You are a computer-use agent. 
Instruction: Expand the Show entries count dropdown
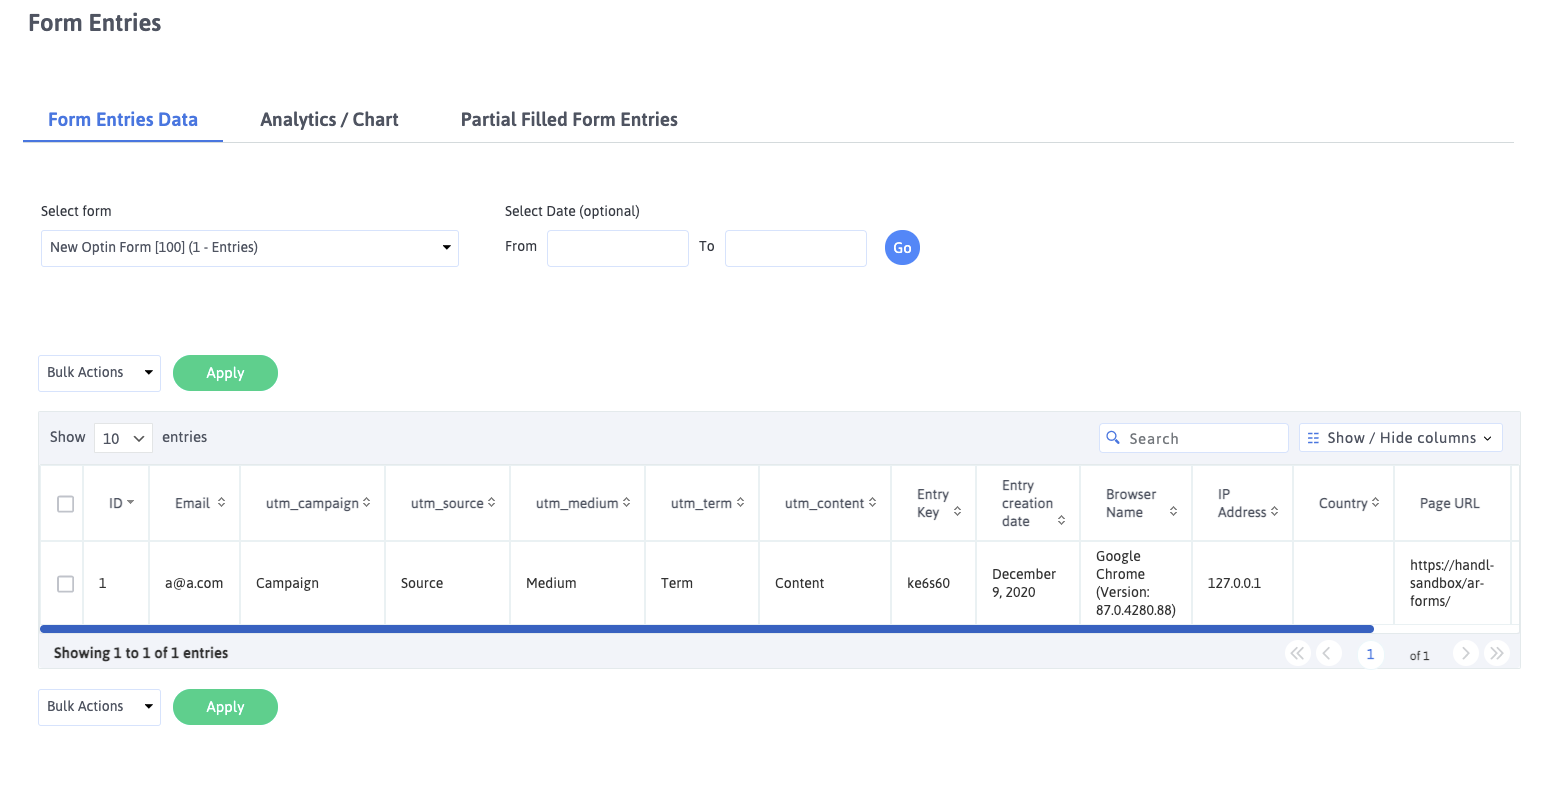(x=123, y=438)
